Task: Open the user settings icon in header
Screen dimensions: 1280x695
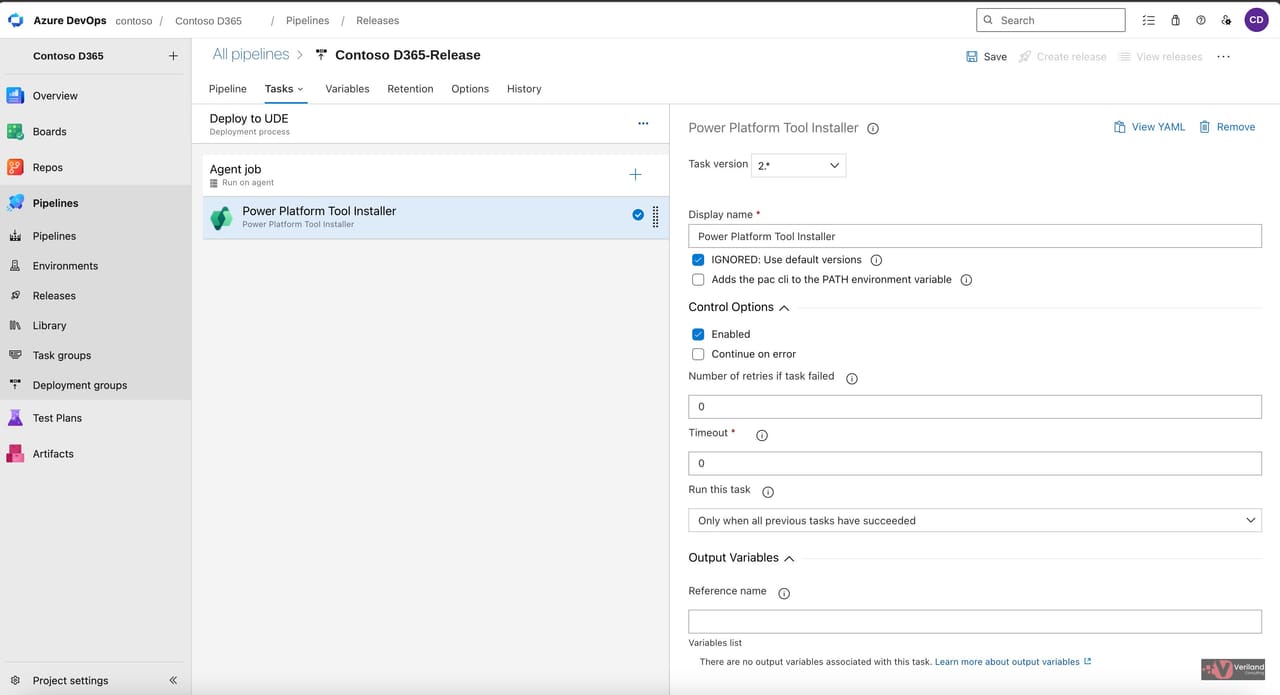Action: (x=1227, y=20)
